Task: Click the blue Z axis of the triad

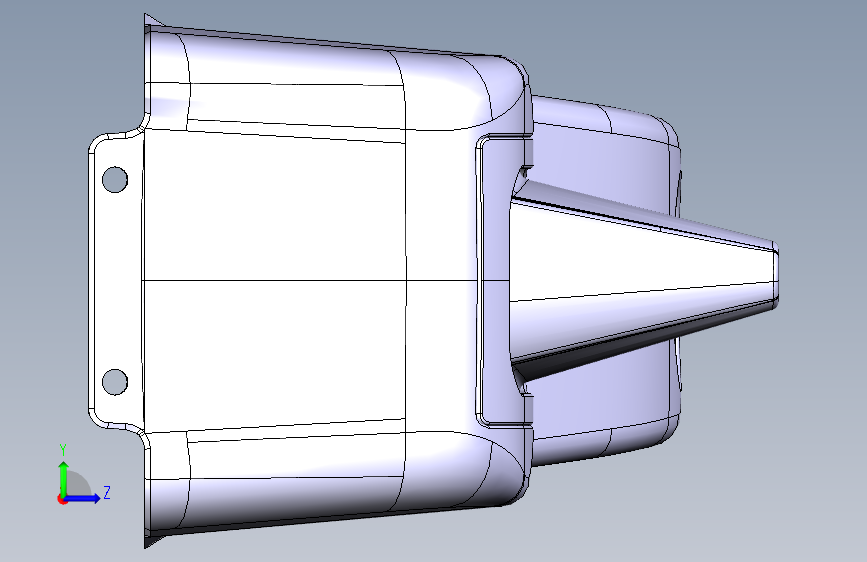Action: click(83, 498)
